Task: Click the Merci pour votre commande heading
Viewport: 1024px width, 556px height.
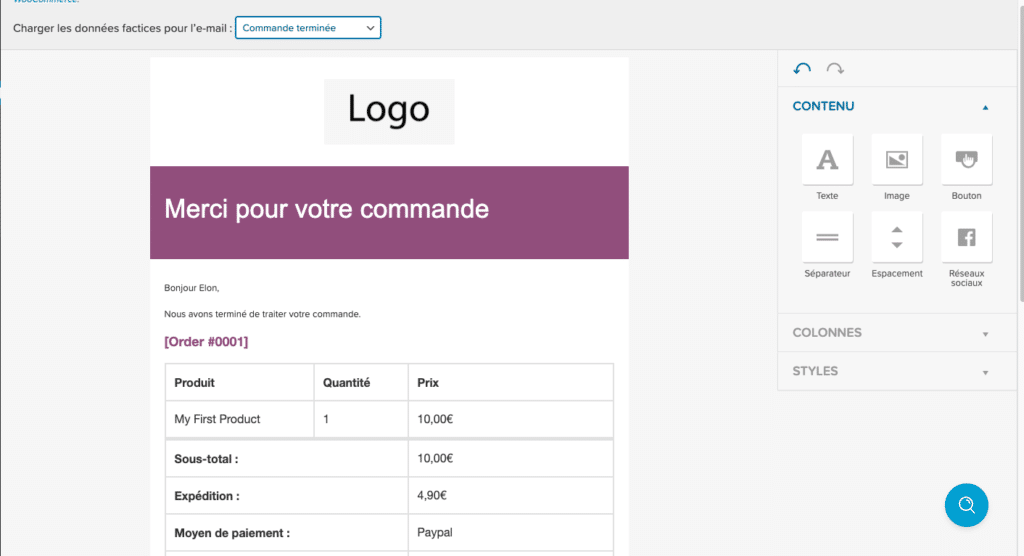Action: point(326,209)
